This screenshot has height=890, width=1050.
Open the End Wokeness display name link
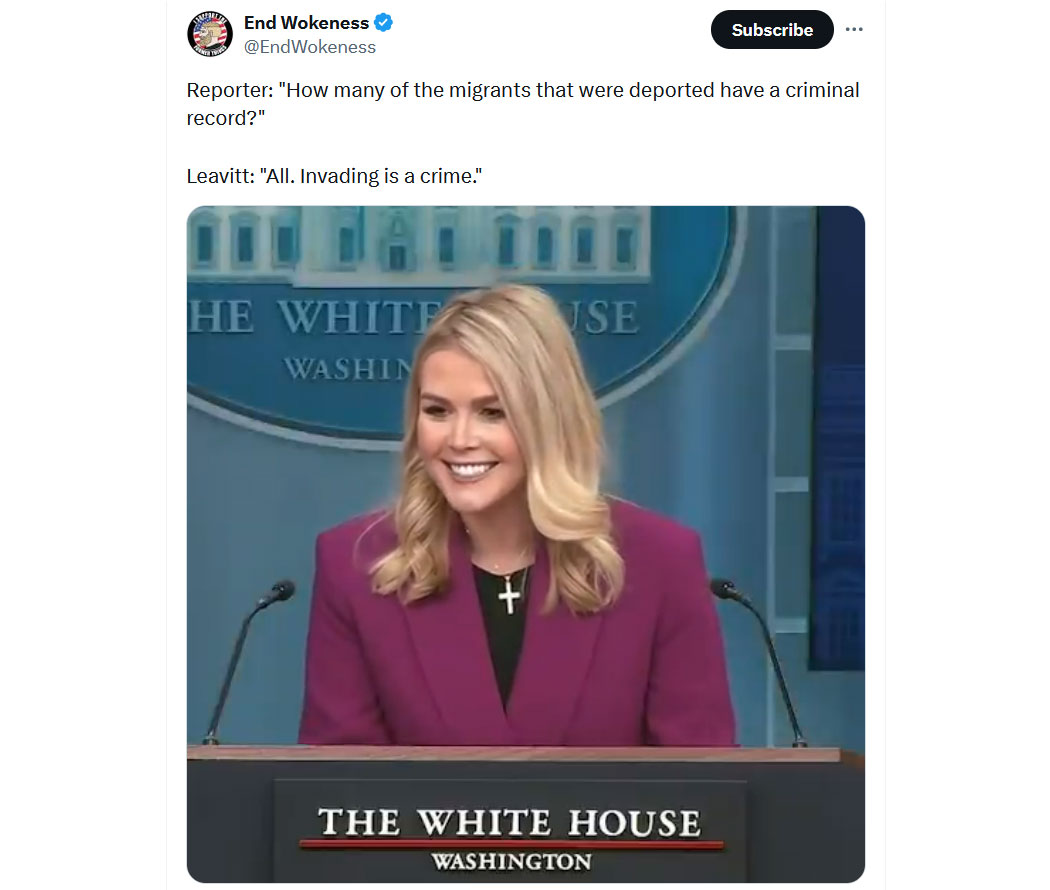306,23
